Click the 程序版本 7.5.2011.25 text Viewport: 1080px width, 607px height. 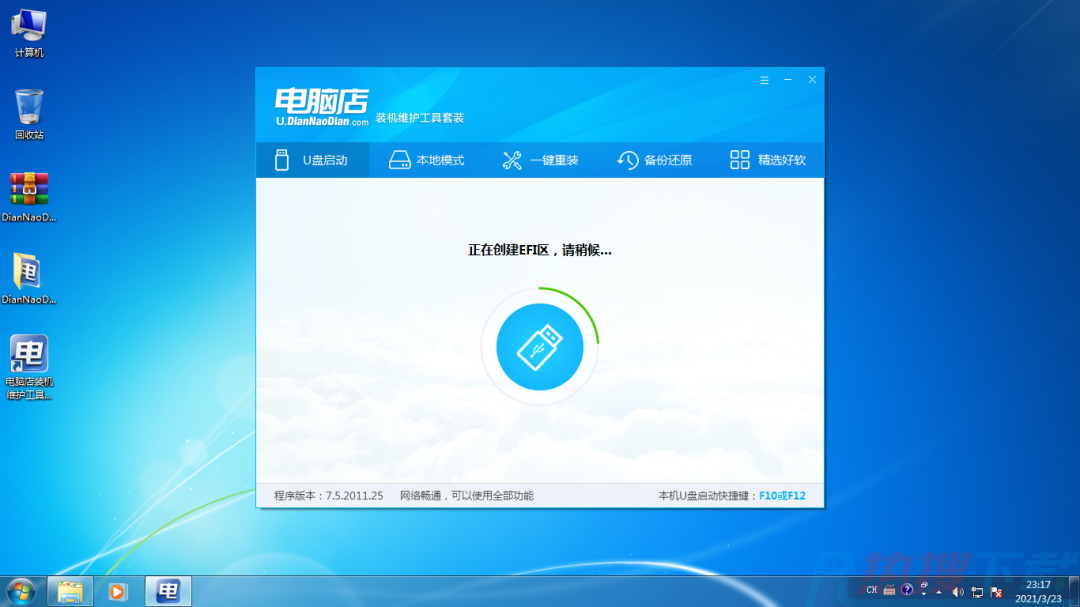click(329, 495)
